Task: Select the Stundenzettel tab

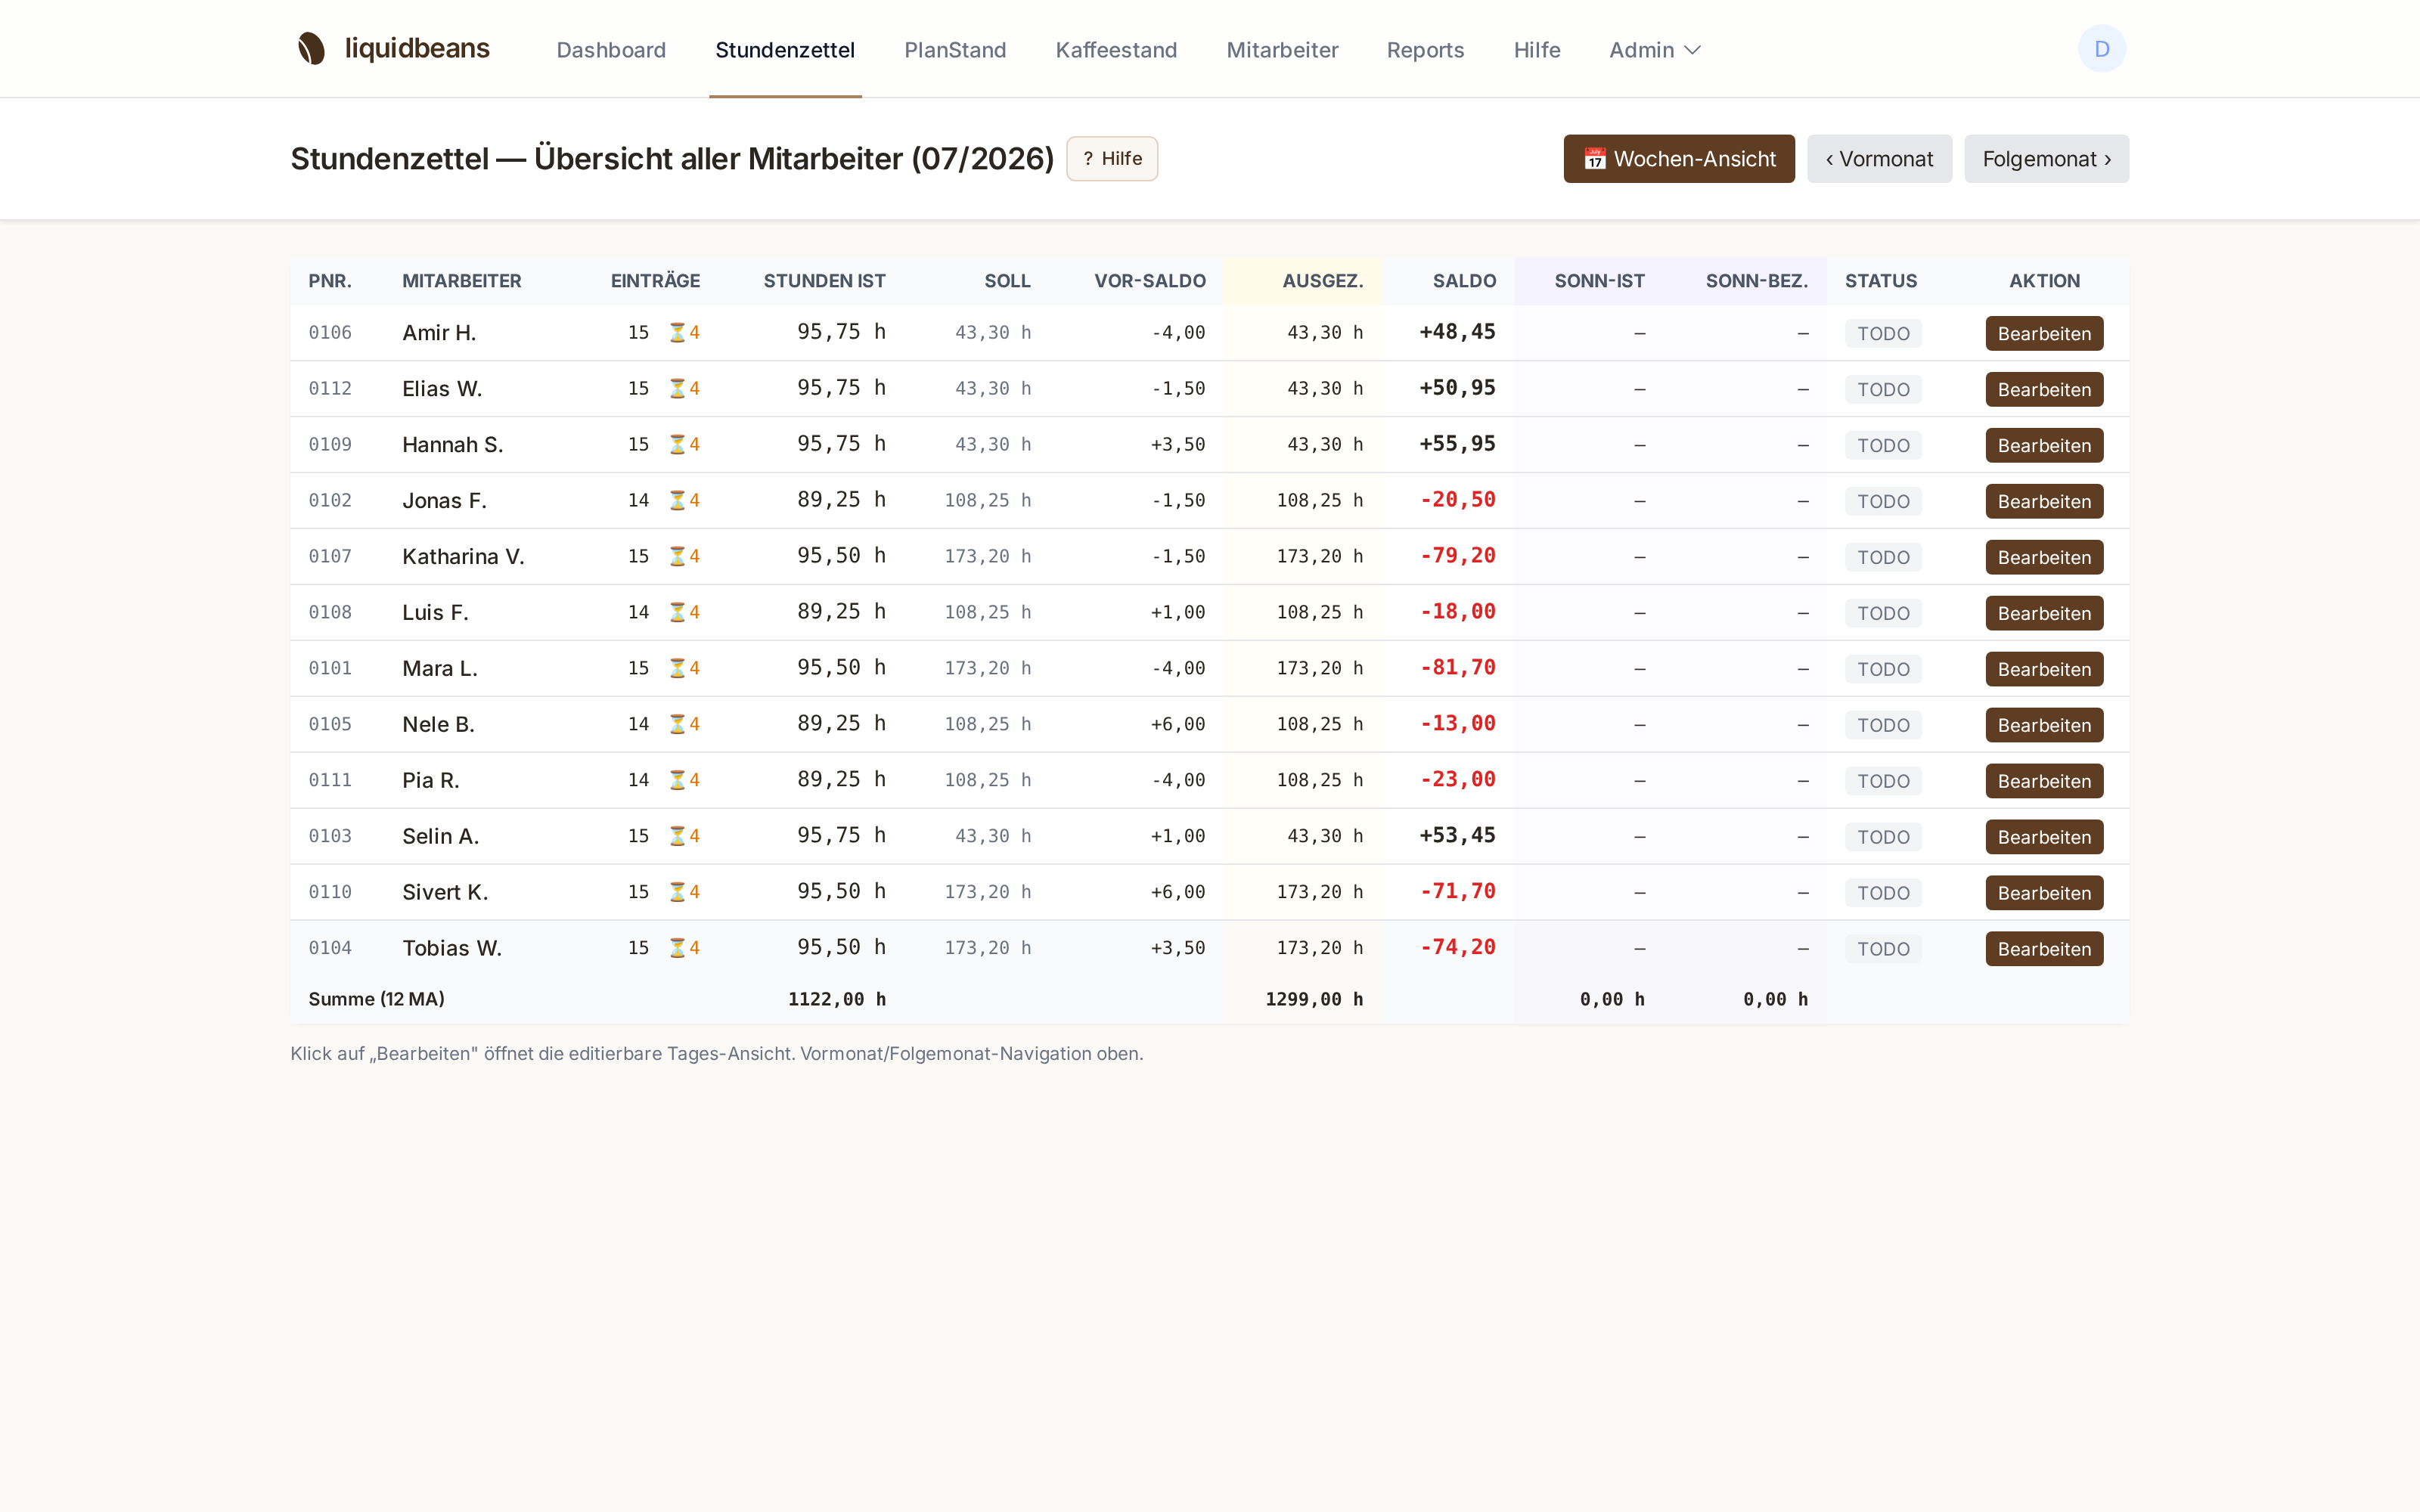Action: [x=785, y=50]
